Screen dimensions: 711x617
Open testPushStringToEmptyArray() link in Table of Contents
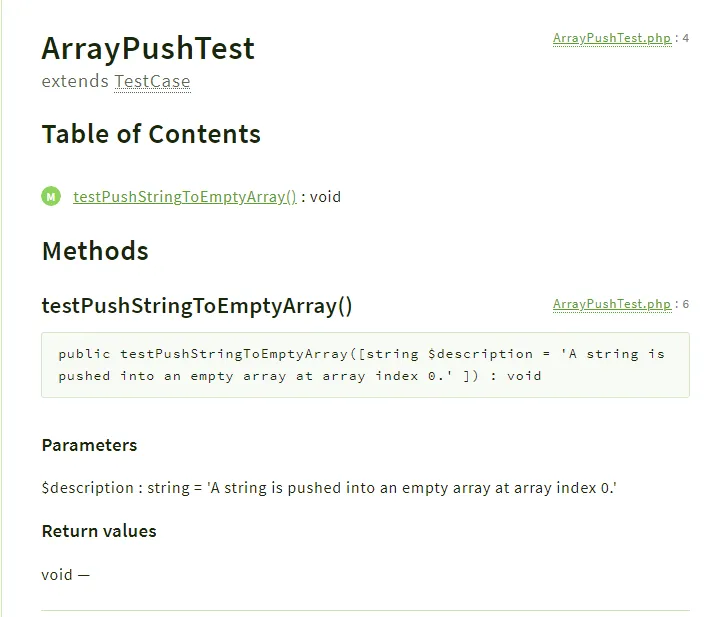tap(185, 197)
